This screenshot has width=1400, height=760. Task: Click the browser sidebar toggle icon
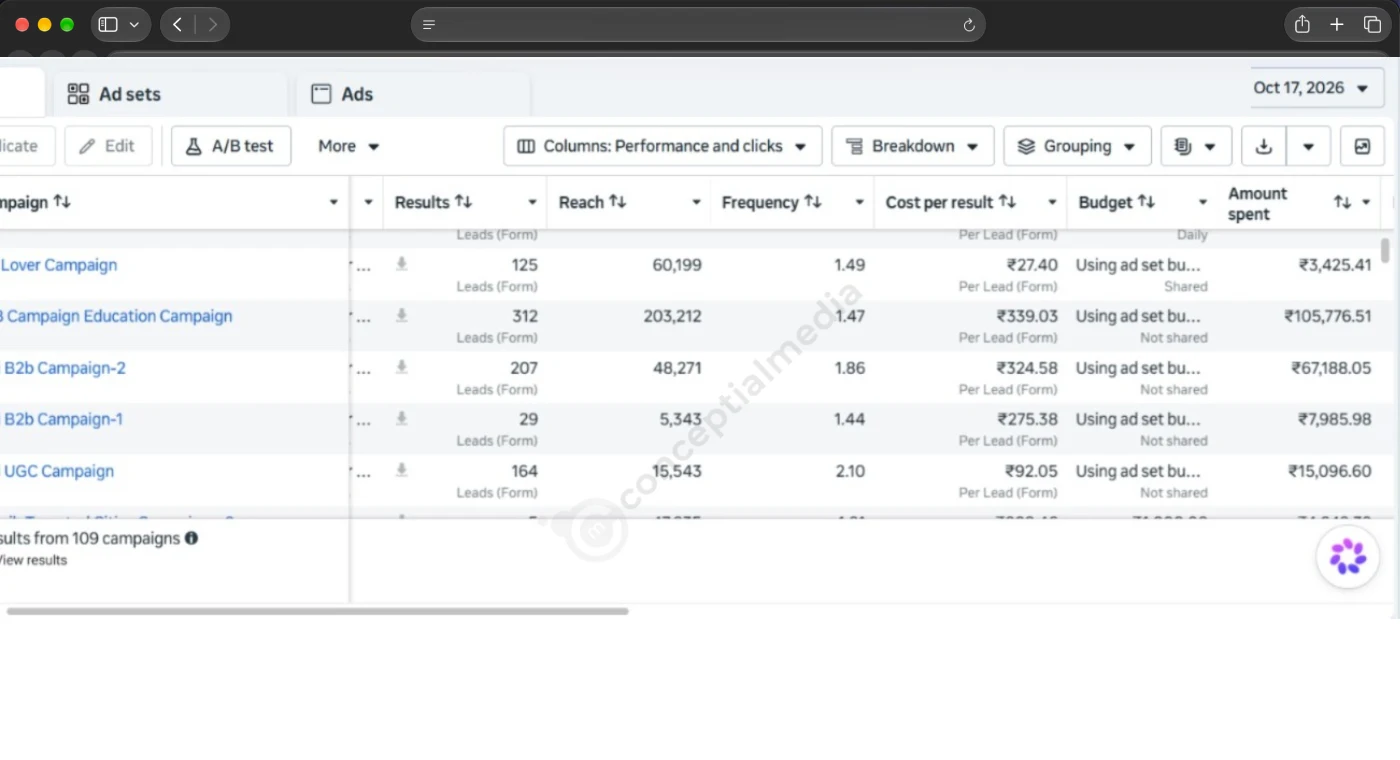pos(108,25)
